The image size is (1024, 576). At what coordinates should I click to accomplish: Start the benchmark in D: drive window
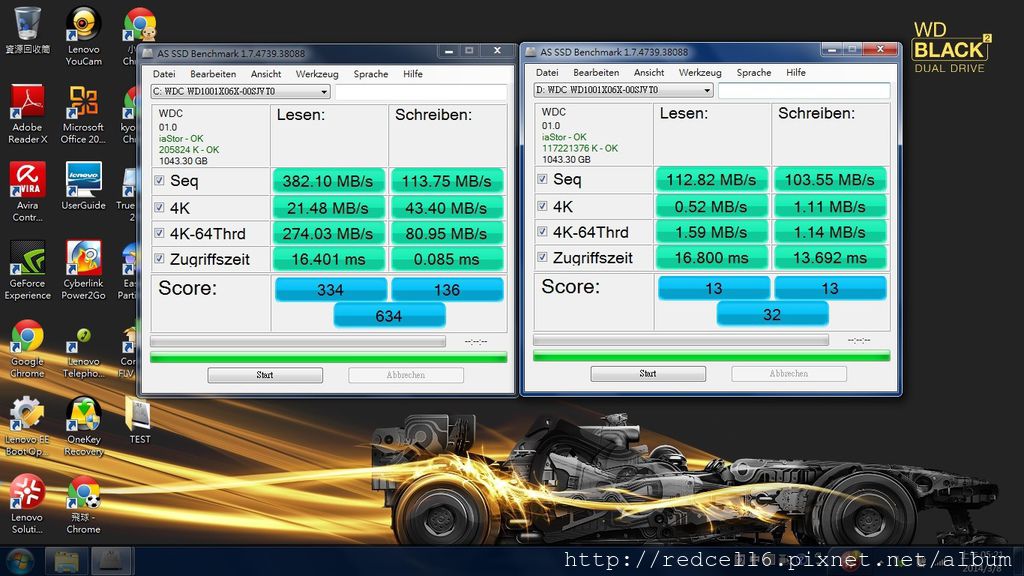pos(648,374)
